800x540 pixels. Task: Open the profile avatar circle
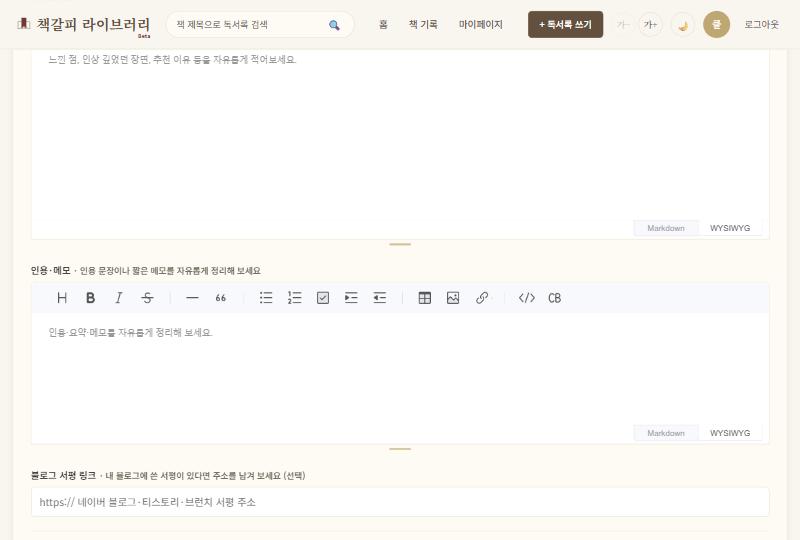tap(716, 24)
